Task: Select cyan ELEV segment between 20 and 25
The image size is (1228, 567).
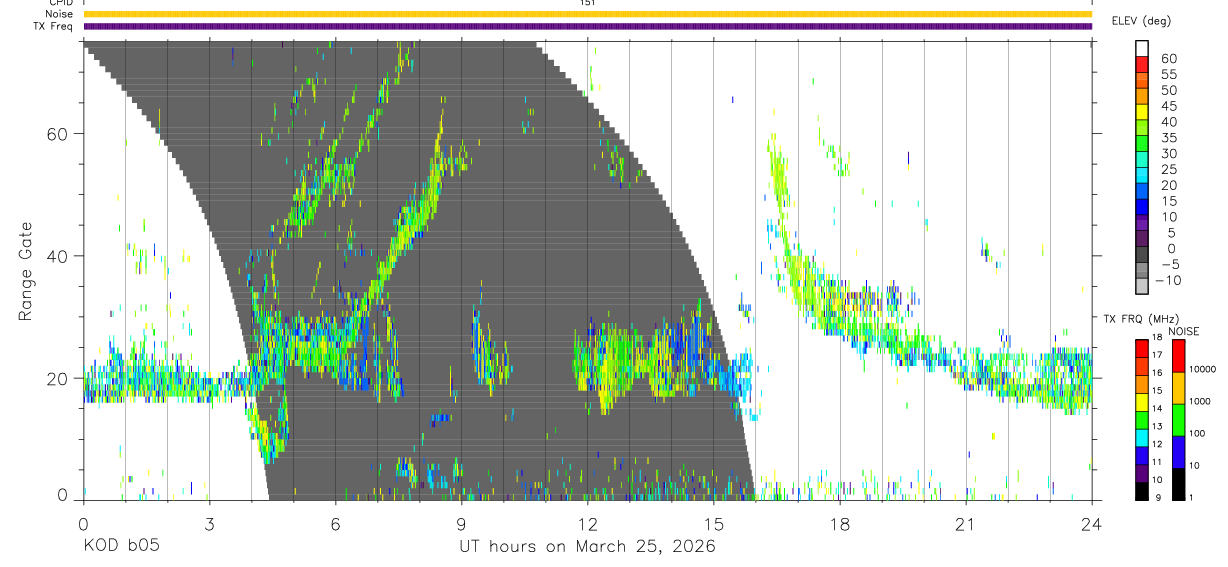Action: (1143, 177)
